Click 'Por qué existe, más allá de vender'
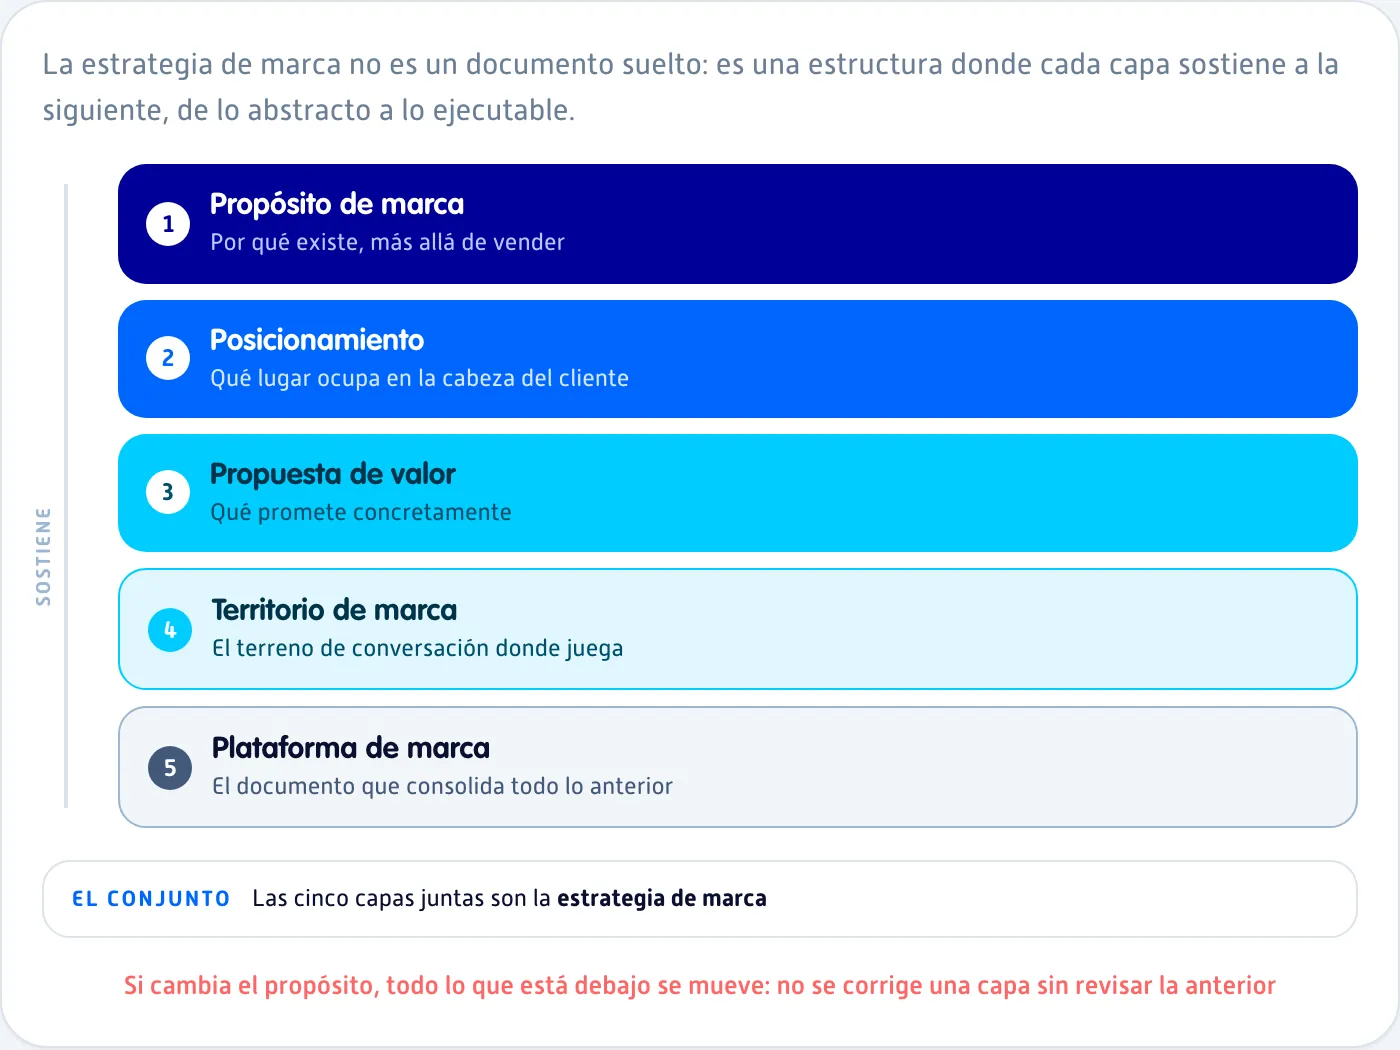Image resolution: width=1400 pixels, height=1050 pixels. [x=387, y=242]
